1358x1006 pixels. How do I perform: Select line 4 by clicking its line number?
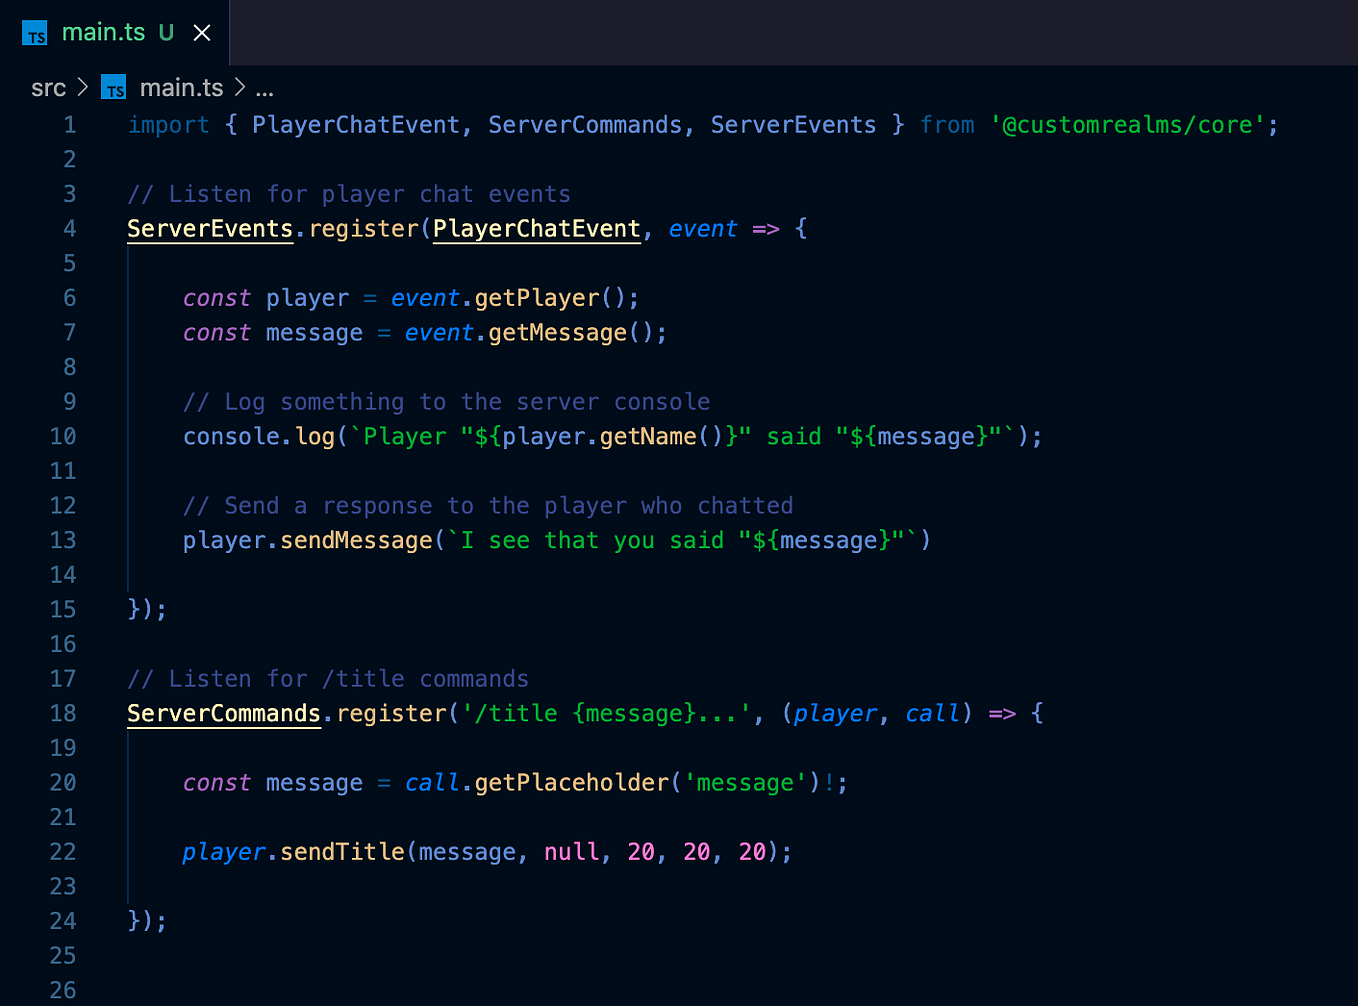pyautogui.click(x=69, y=228)
